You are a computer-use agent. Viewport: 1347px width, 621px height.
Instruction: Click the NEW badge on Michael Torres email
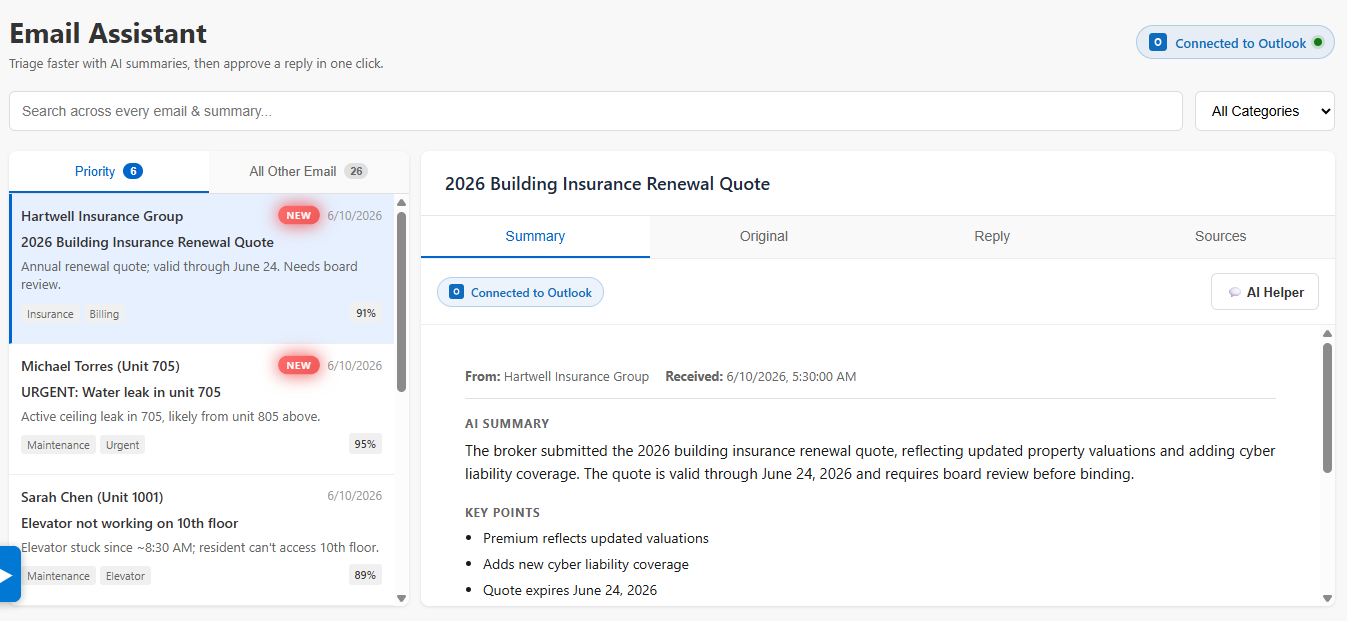pos(299,365)
